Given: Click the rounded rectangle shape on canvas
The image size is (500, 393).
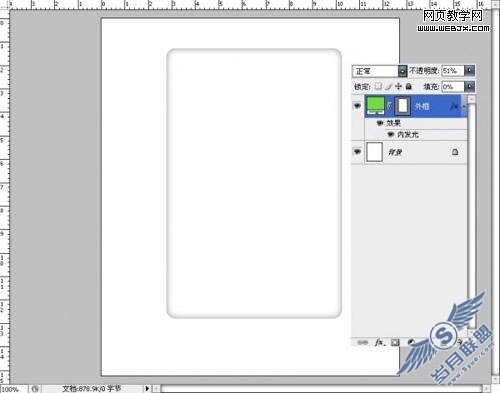Looking at the screenshot, I should 254,183.
